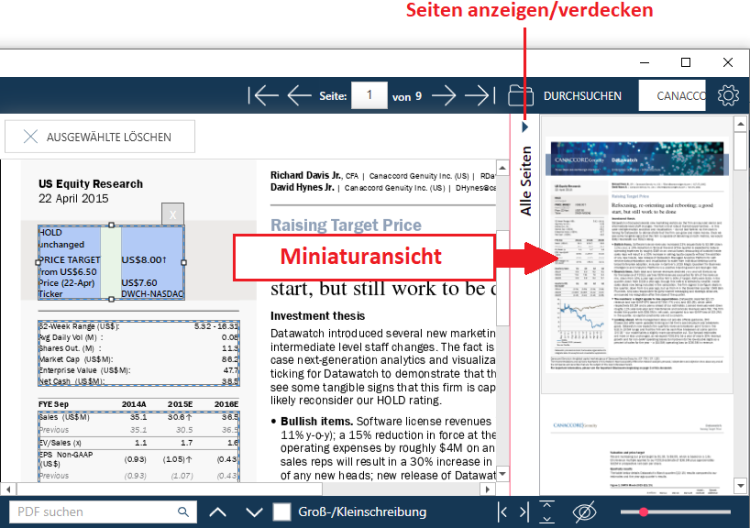
Task: Click the page number input field
Action: pyautogui.click(x=369, y=95)
